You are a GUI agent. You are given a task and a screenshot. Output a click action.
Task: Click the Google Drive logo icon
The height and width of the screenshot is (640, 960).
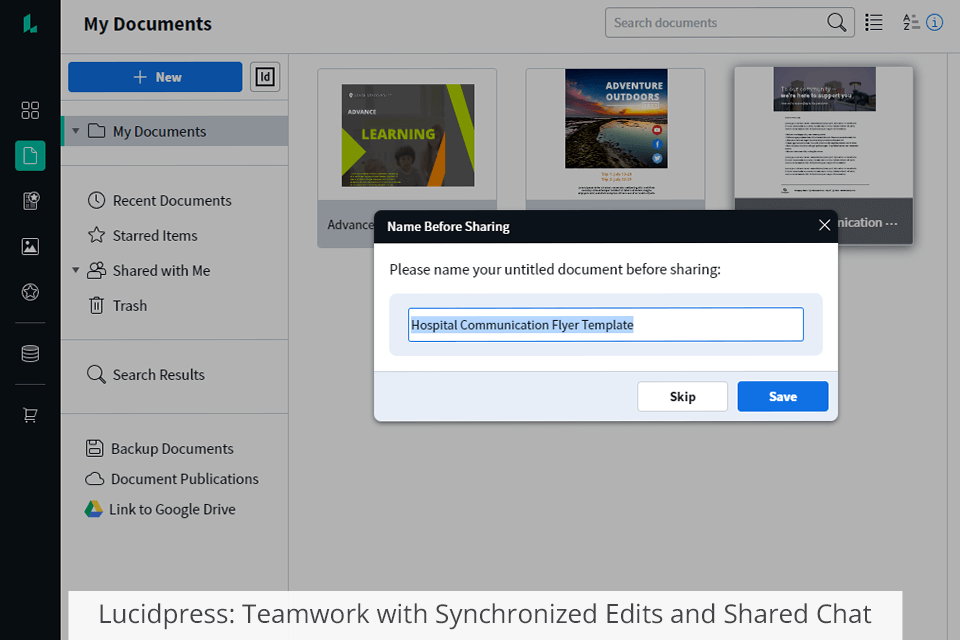94,509
